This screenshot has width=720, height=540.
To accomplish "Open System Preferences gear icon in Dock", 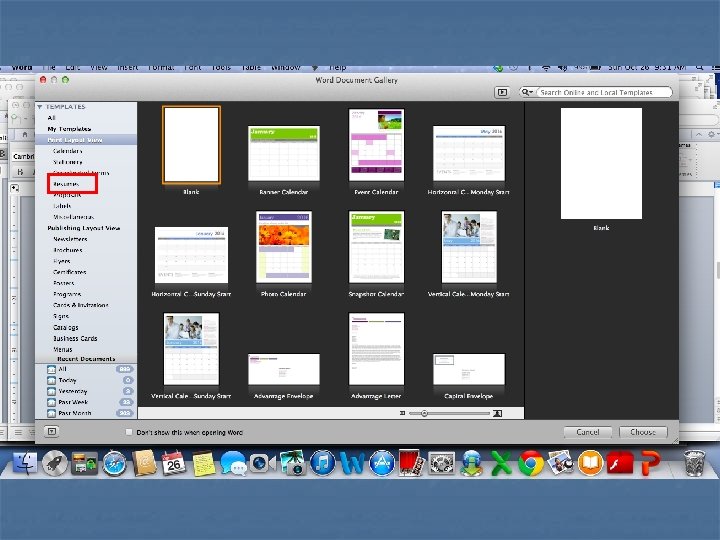I will [x=441, y=463].
